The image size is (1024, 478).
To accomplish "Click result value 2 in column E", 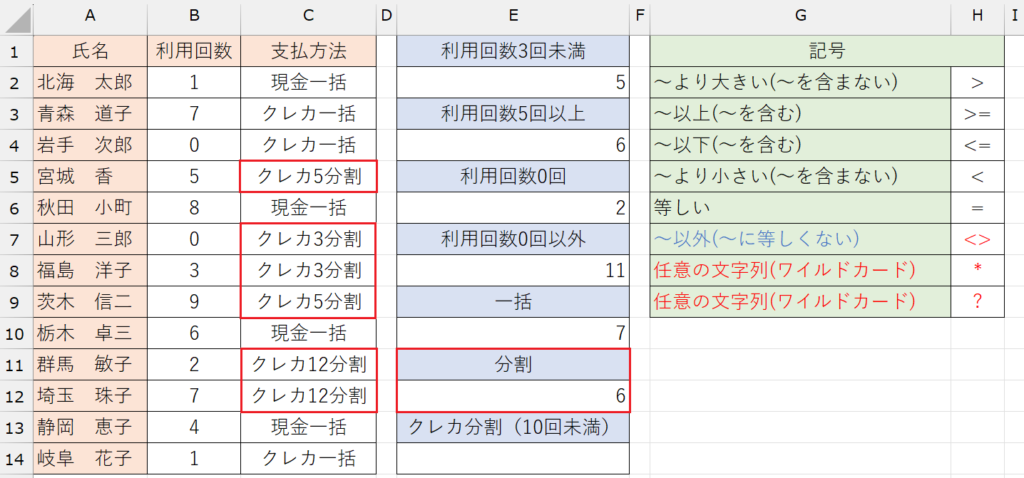I will (513, 208).
